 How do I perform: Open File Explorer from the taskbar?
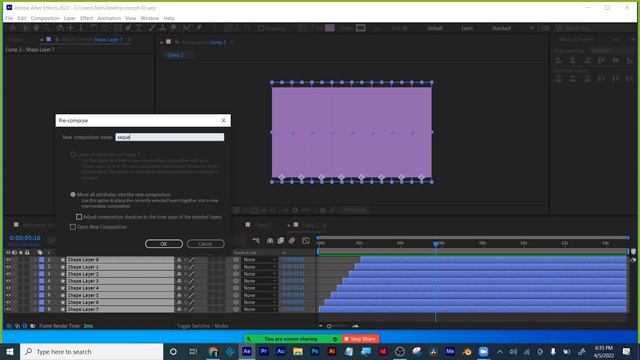point(298,351)
